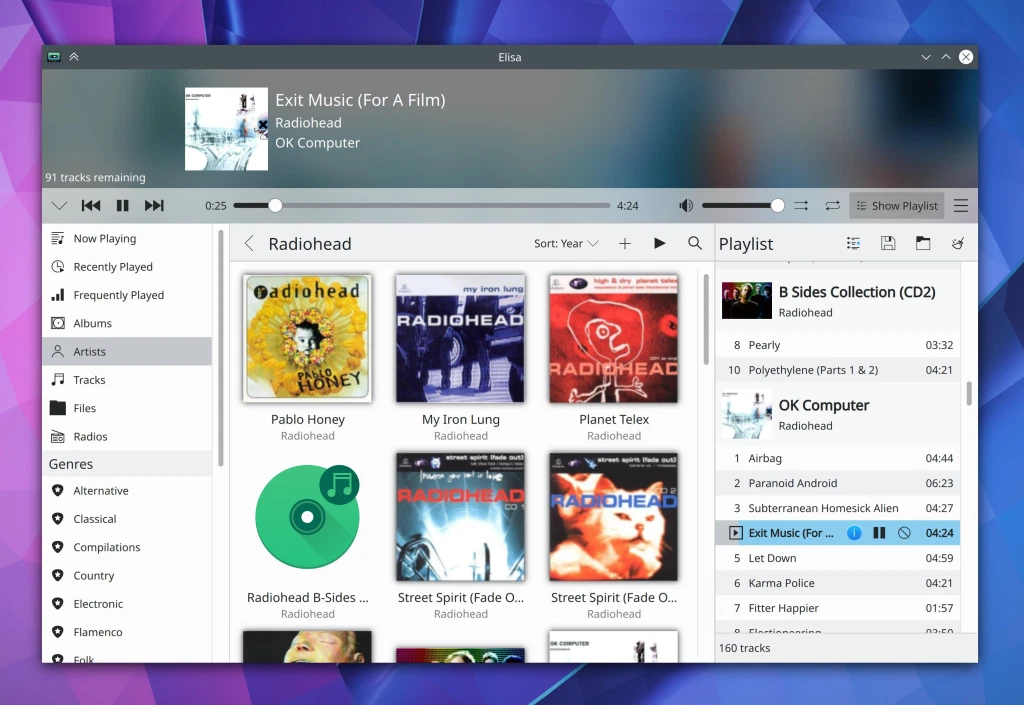Select the Electronic genre

coord(127,604)
